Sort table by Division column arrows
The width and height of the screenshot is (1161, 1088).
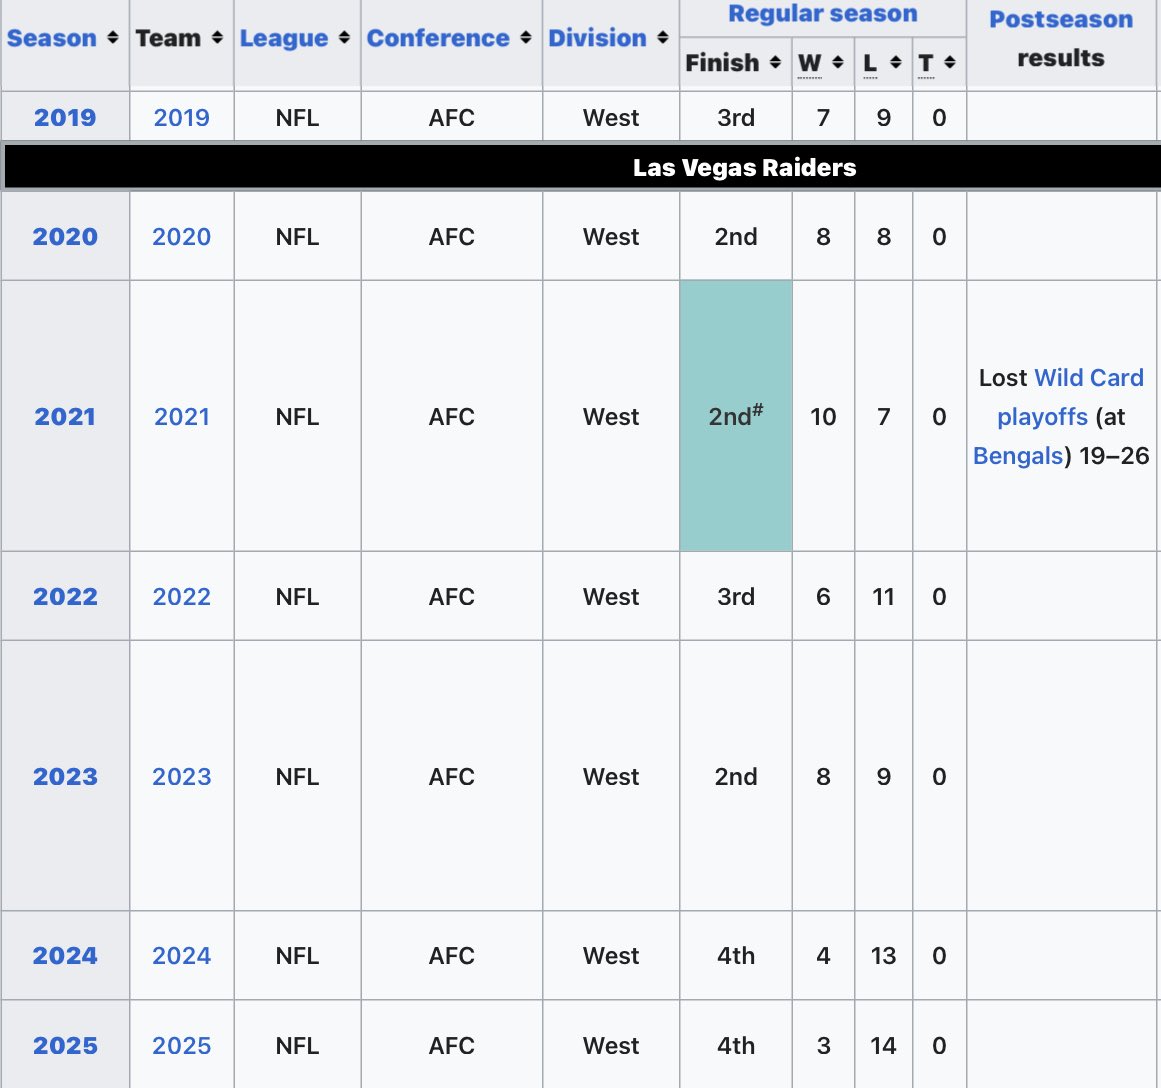click(x=663, y=37)
